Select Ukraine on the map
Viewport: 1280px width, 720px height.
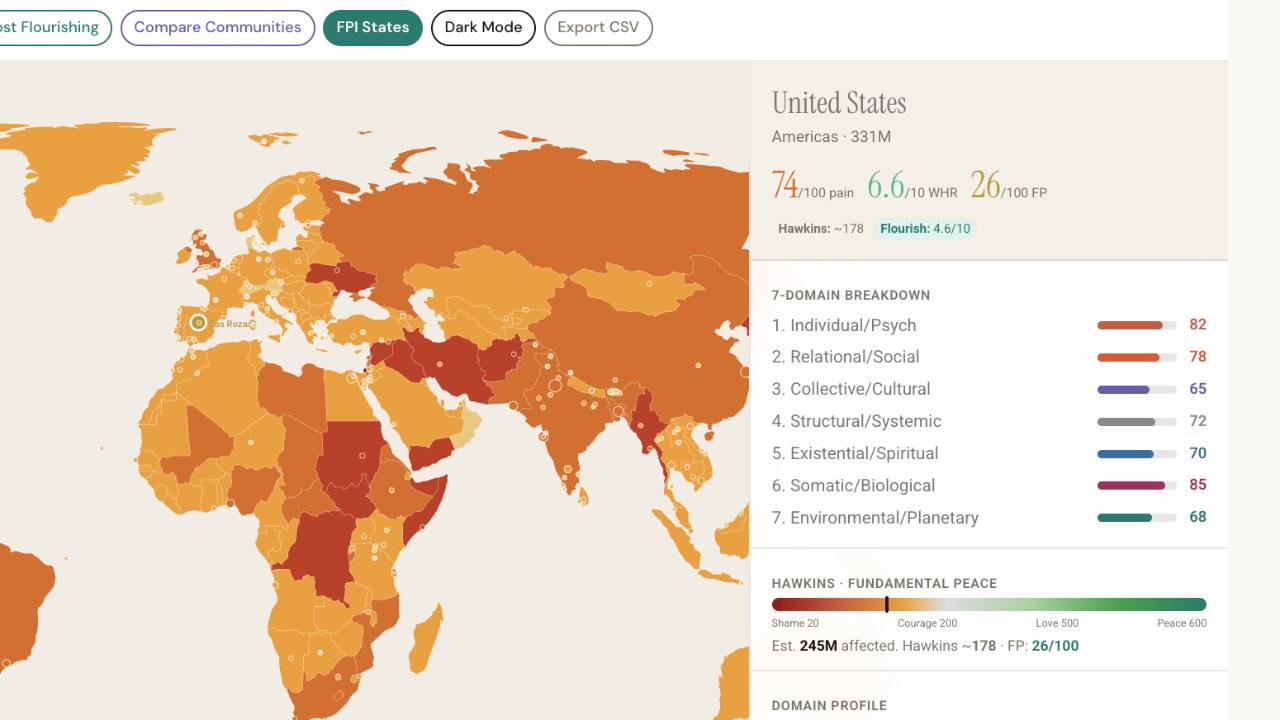pyautogui.click(x=340, y=277)
